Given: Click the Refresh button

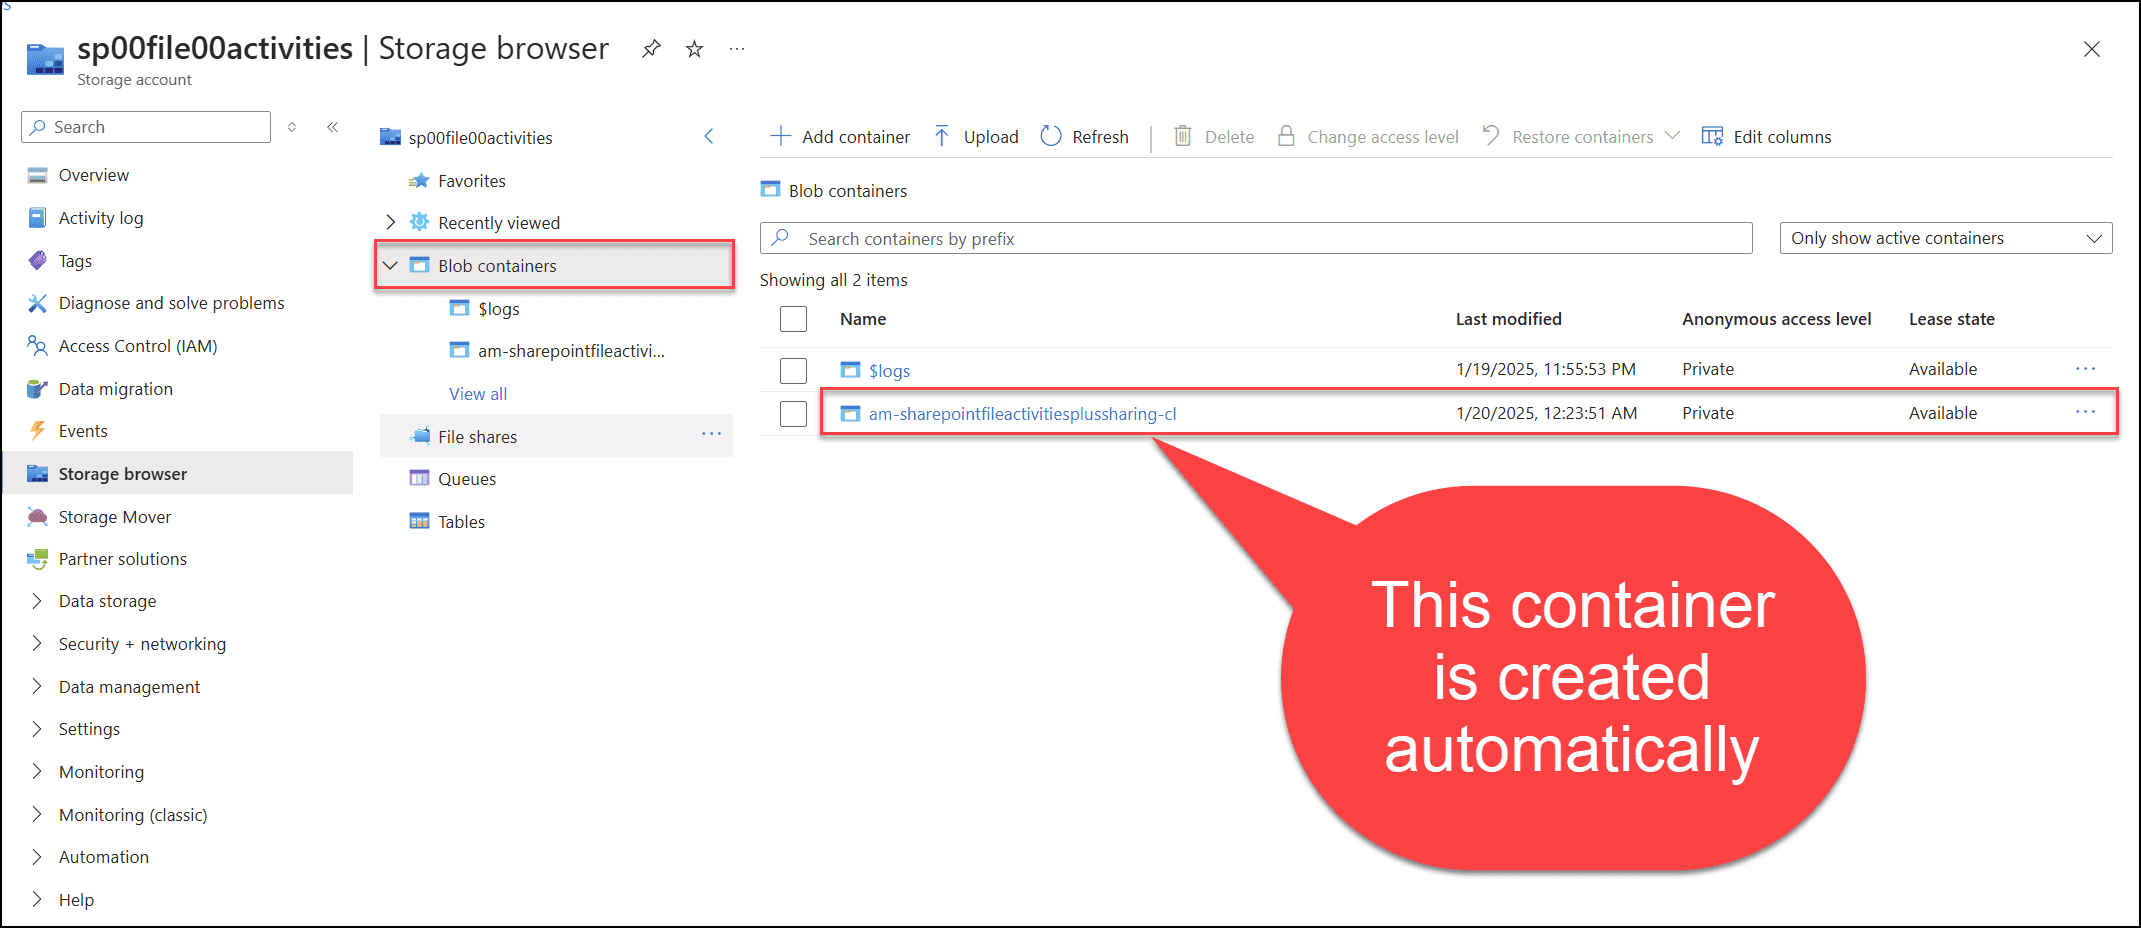Looking at the screenshot, I should point(1084,136).
